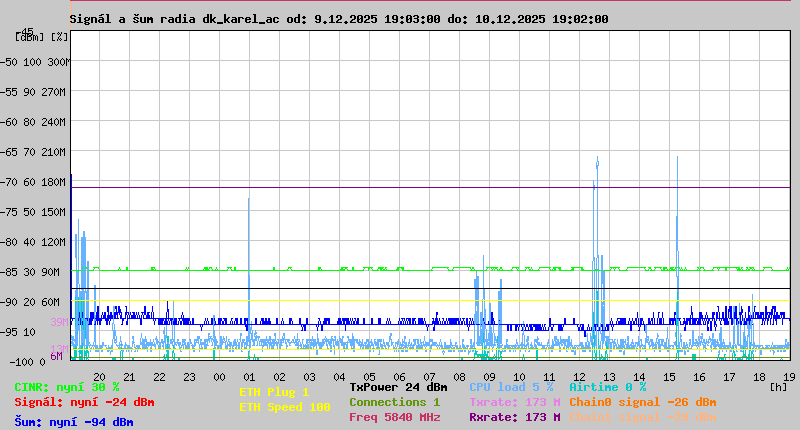Click the 'TxPower 24 dBm' legend text
The height and width of the screenshot is (430, 800).
click(x=398, y=388)
